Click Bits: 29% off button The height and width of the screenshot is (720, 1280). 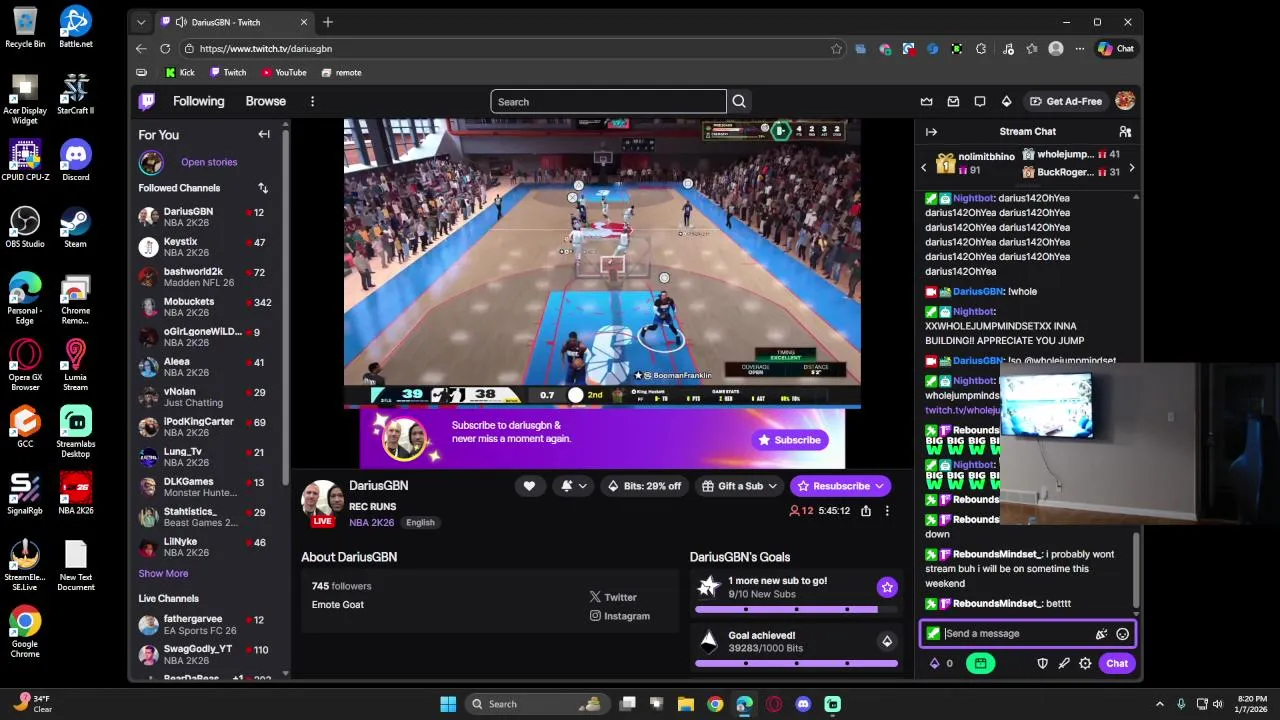click(x=644, y=486)
